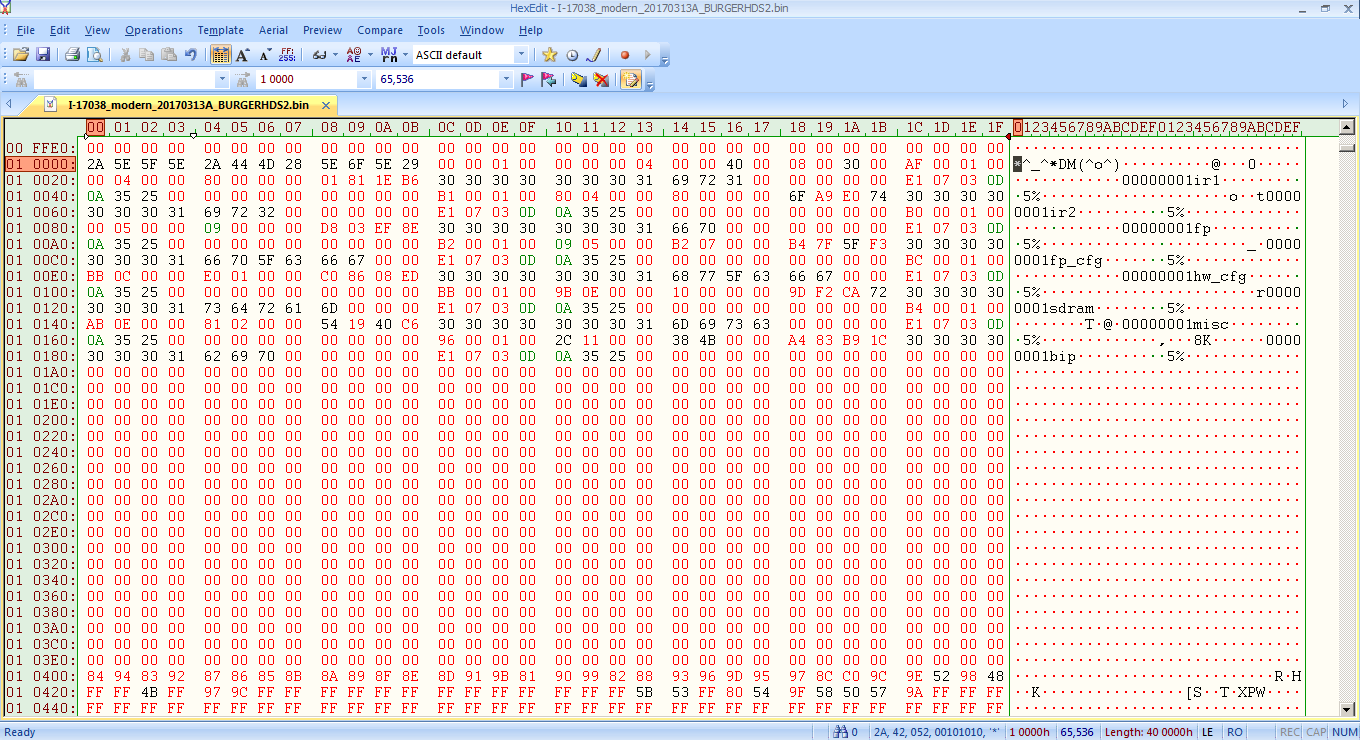This screenshot has width=1360, height=740.
Task: Click the status bar binoculars occurrences pane
Action: 845,732
